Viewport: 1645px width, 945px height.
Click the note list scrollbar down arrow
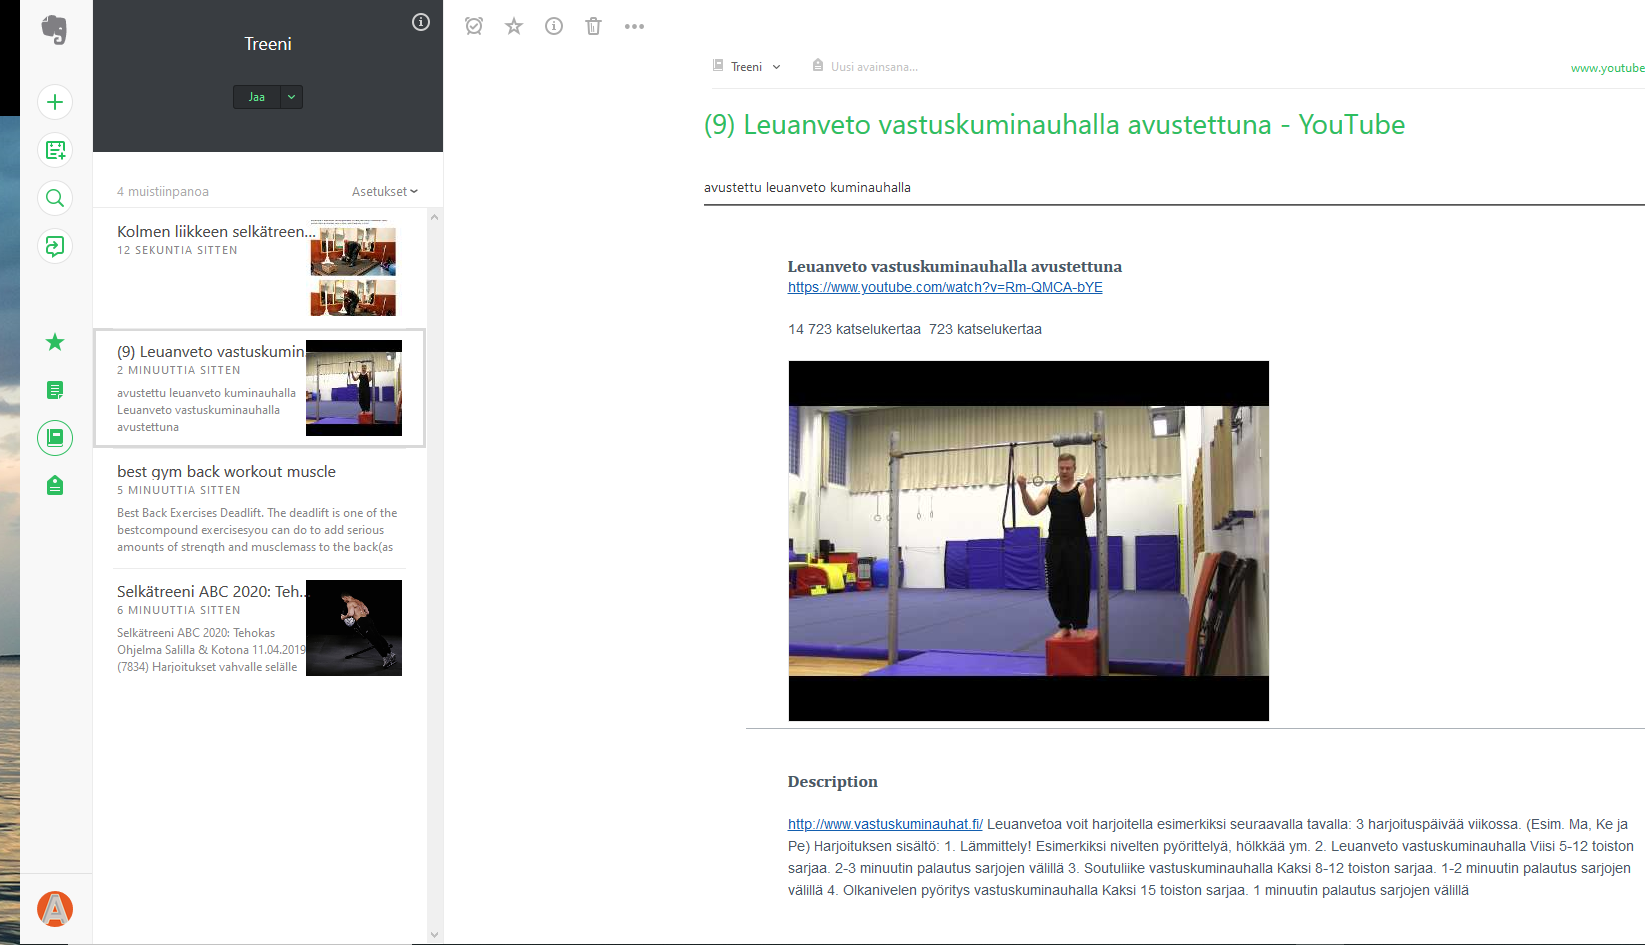pos(434,935)
